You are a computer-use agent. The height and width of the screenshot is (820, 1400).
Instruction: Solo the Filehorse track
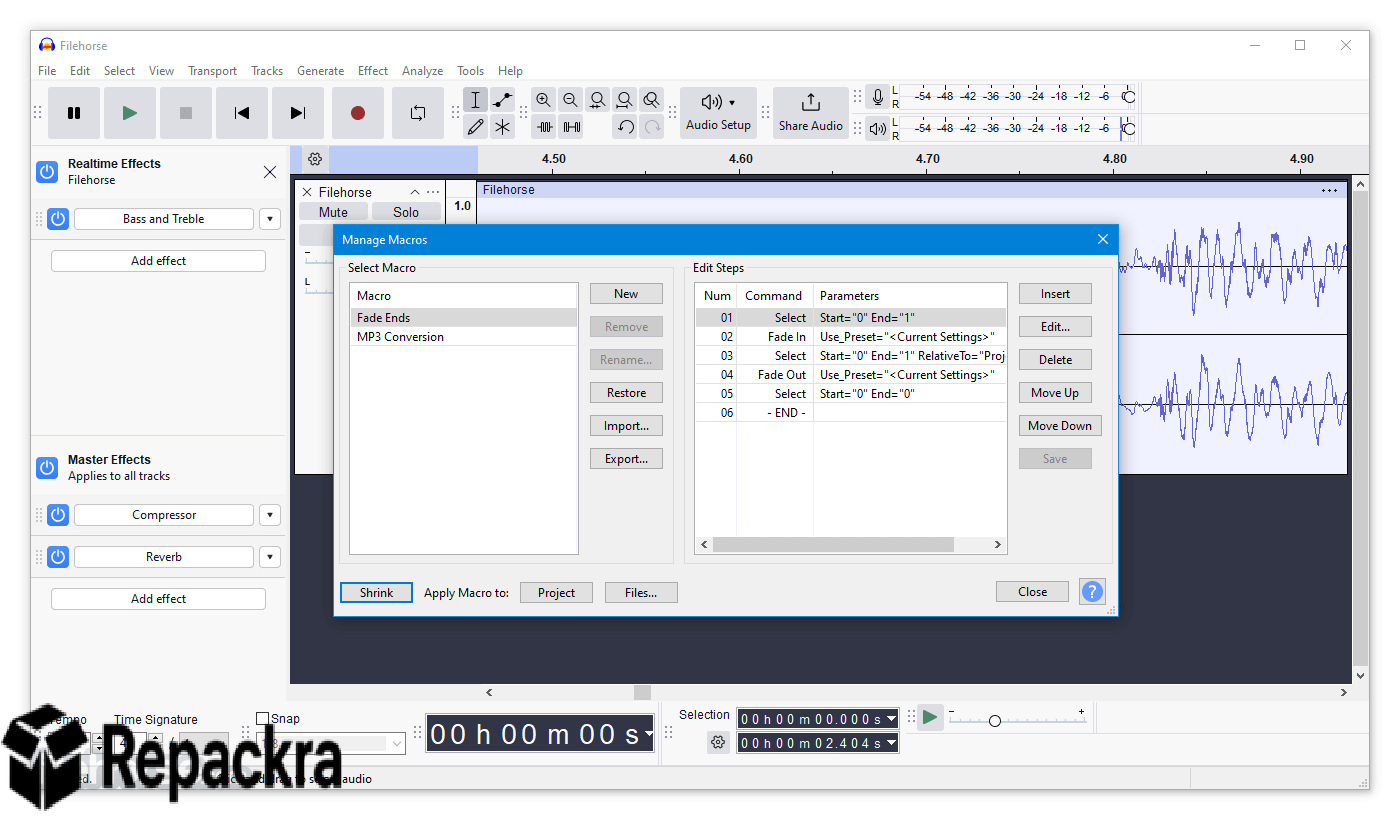click(406, 212)
